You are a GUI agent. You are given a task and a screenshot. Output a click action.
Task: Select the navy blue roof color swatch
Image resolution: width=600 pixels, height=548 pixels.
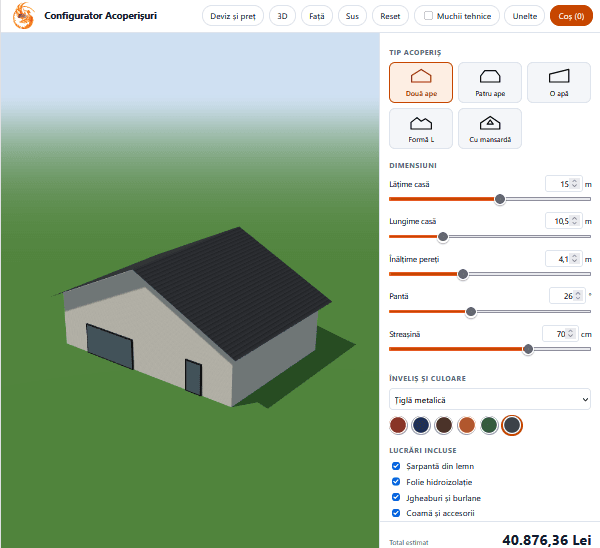(421, 425)
